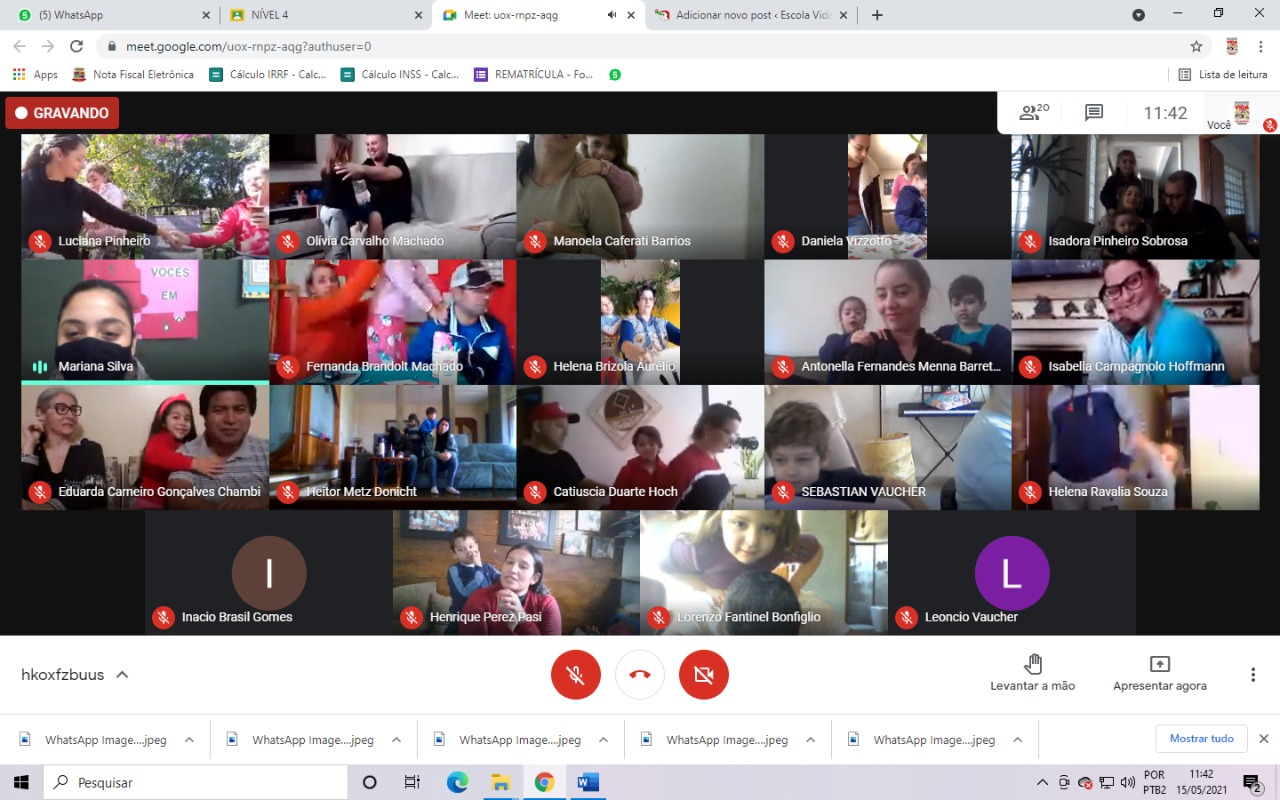Expand meeting details next to hkoxfzbuus
Viewport: 1280px width, 800px height.
[x=122, y=675]
